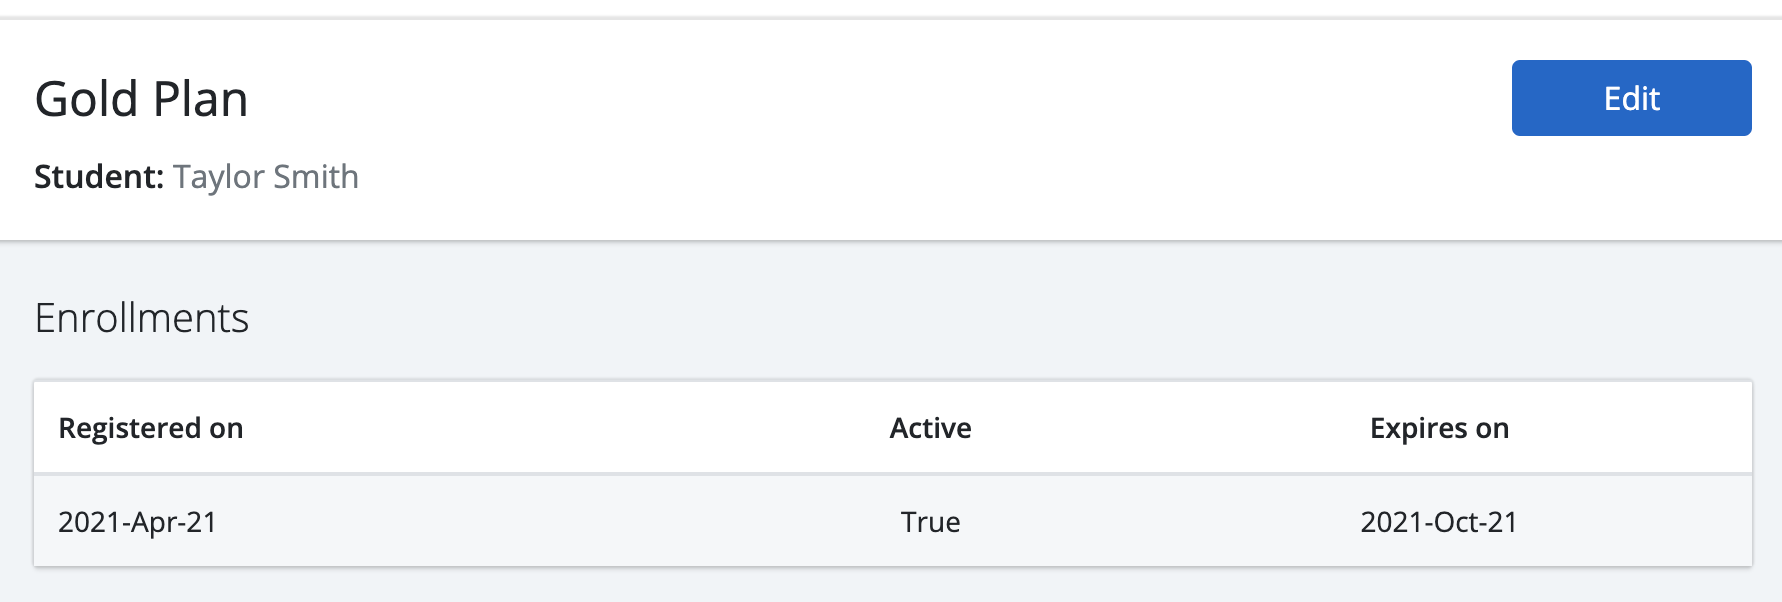Click the True value under Active
Screen dimensions: 1782x602
(930, 522)
